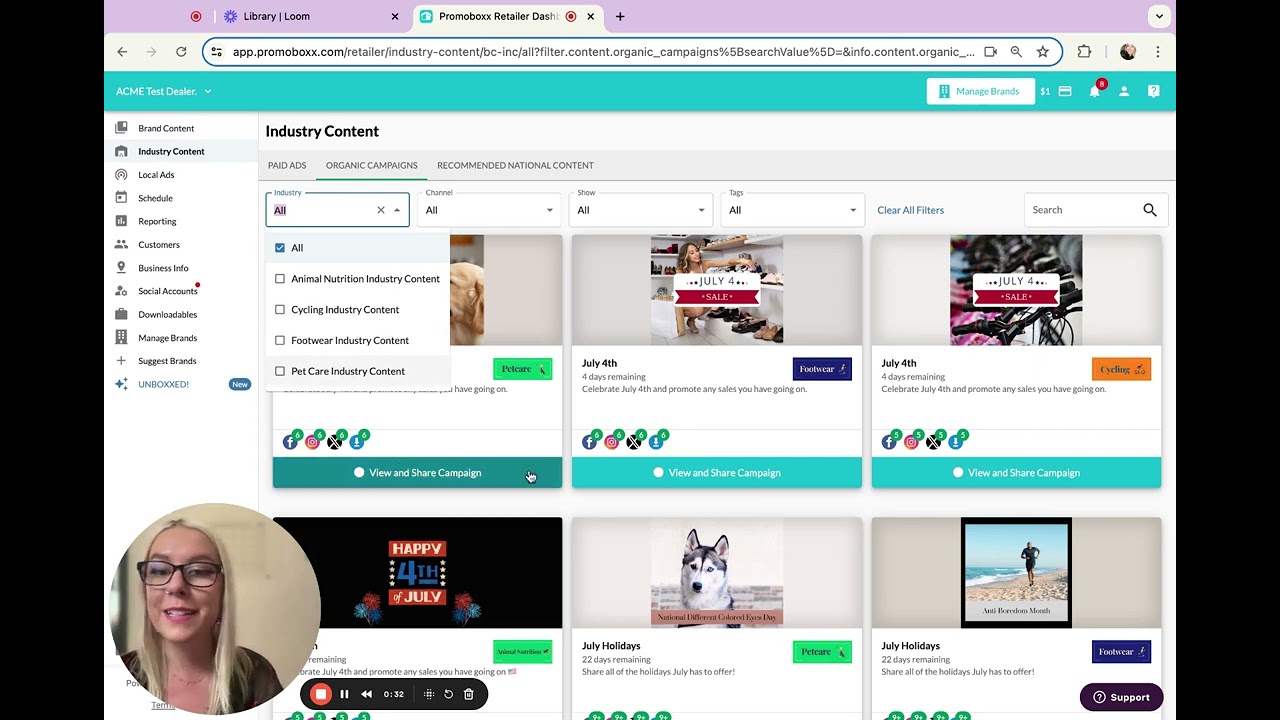The width and height of the screenshot is (1280, 720).
Task: Open the notifications bell in header
Action: tap(1095, 91)
